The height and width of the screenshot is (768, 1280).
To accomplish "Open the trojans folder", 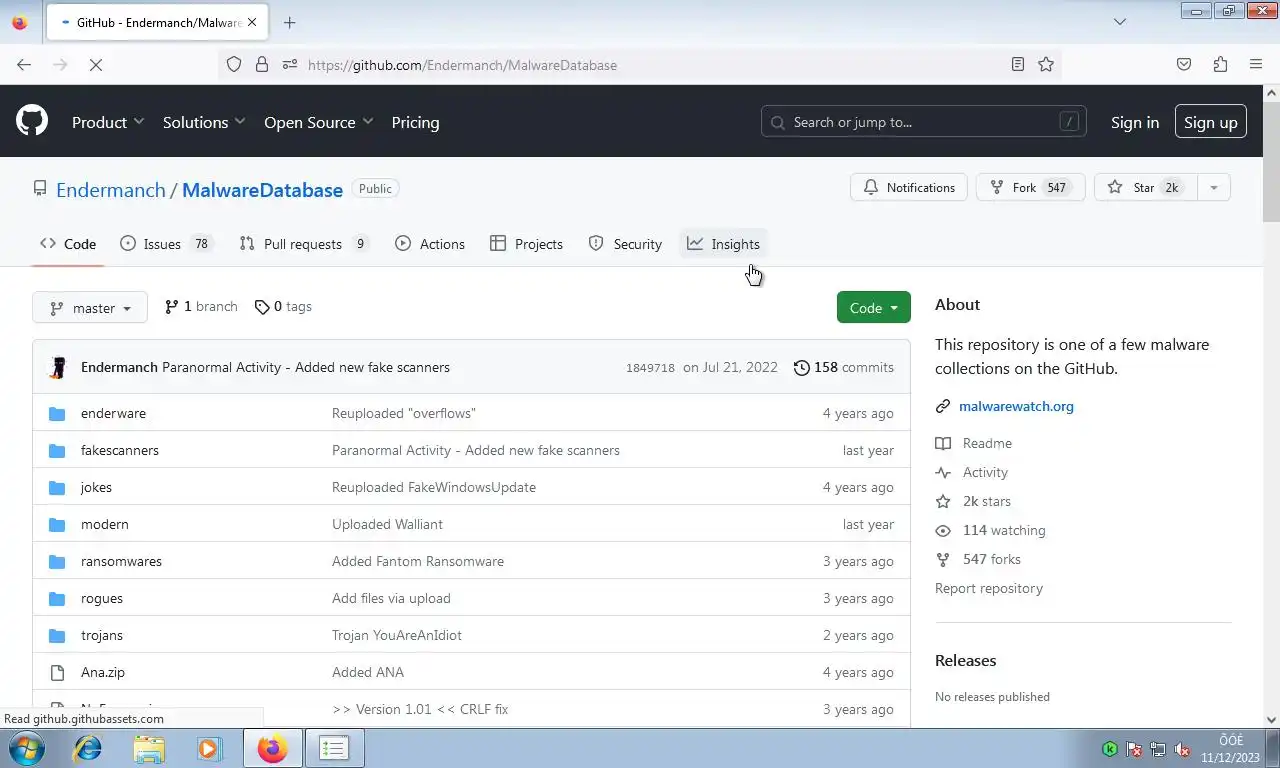I will pos(102,635).
